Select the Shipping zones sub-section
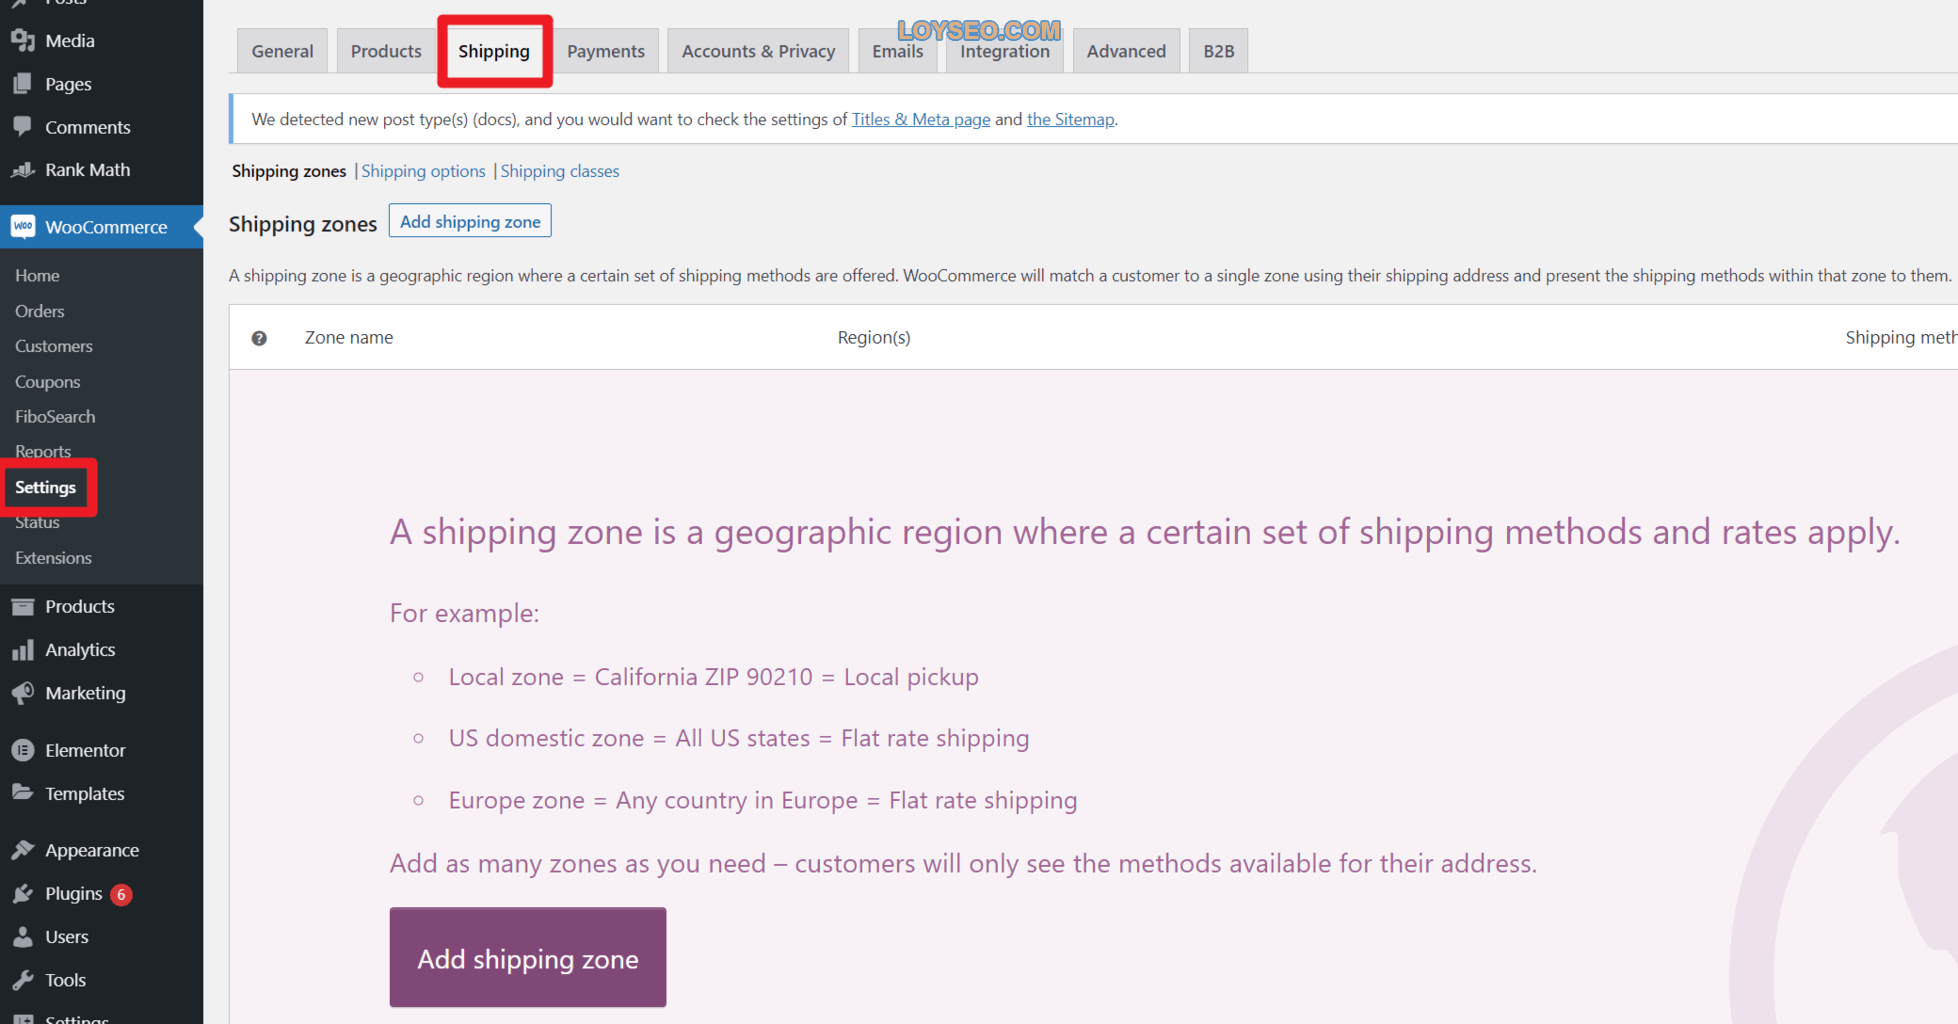 tap(289, 171)
